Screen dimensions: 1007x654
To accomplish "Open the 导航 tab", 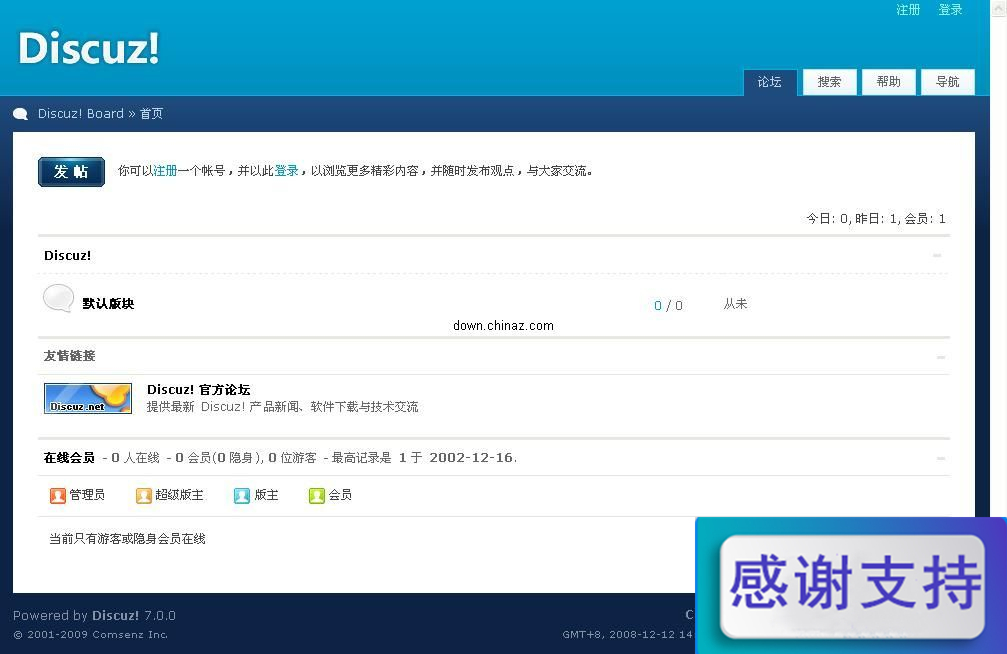I will point(947,82).
